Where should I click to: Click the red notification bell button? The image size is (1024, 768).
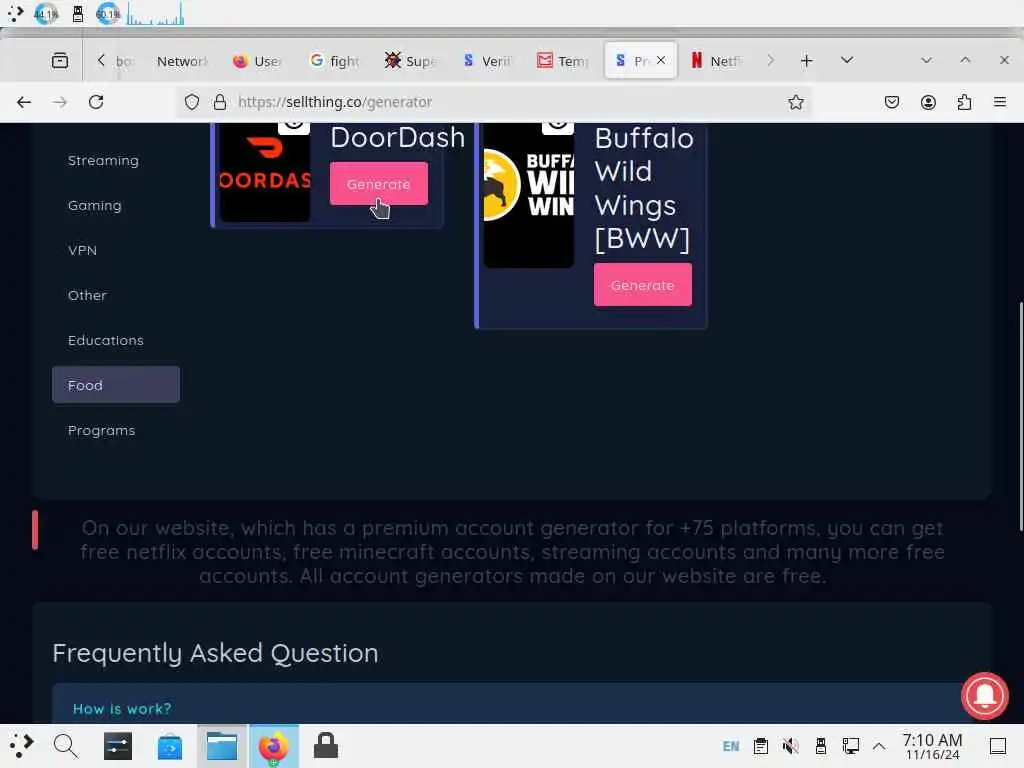coord(985,696)
